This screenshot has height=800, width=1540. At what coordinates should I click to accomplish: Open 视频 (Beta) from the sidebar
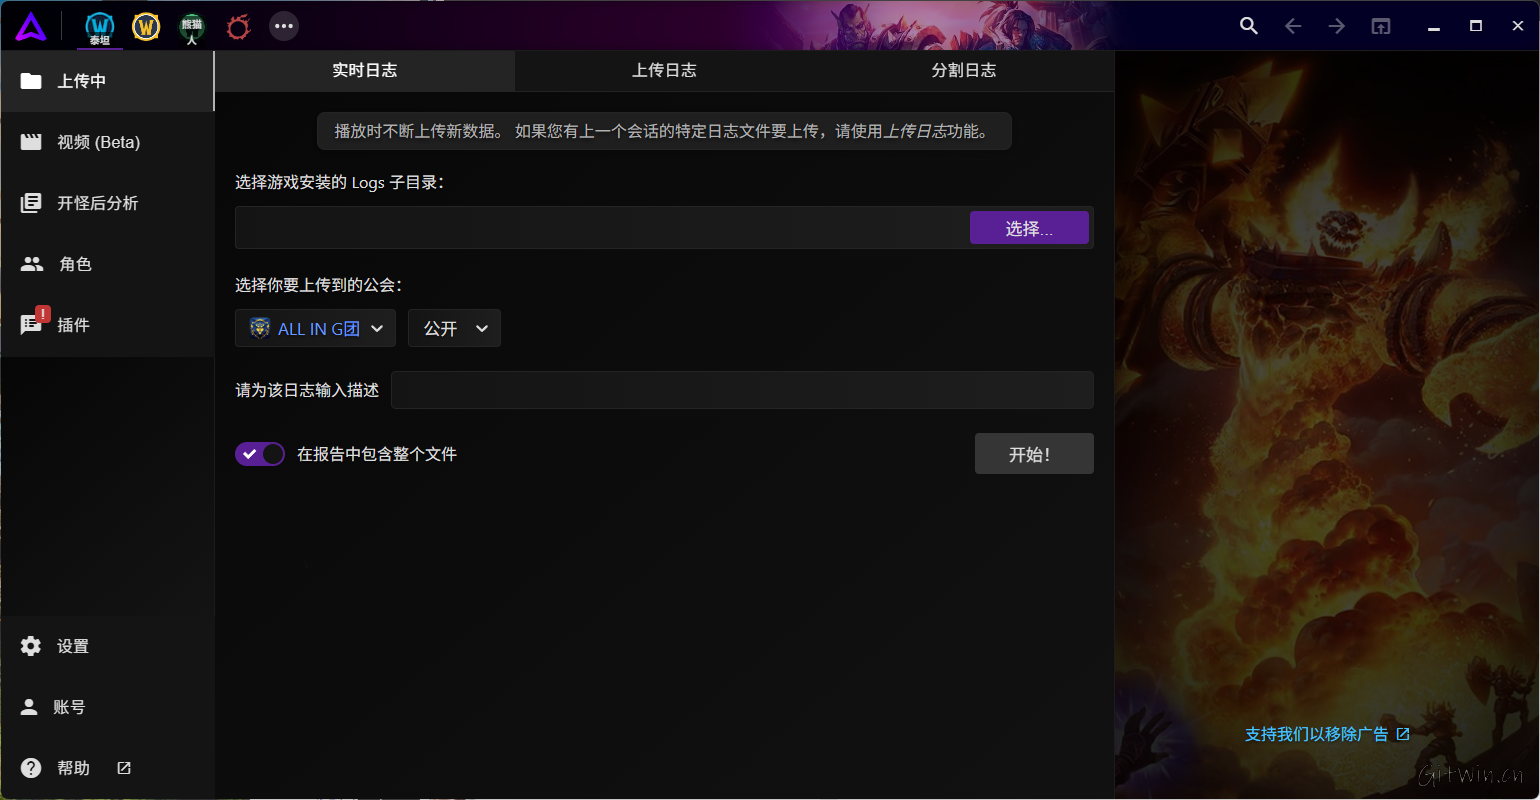pyautogui.click(x=98, y=142)
